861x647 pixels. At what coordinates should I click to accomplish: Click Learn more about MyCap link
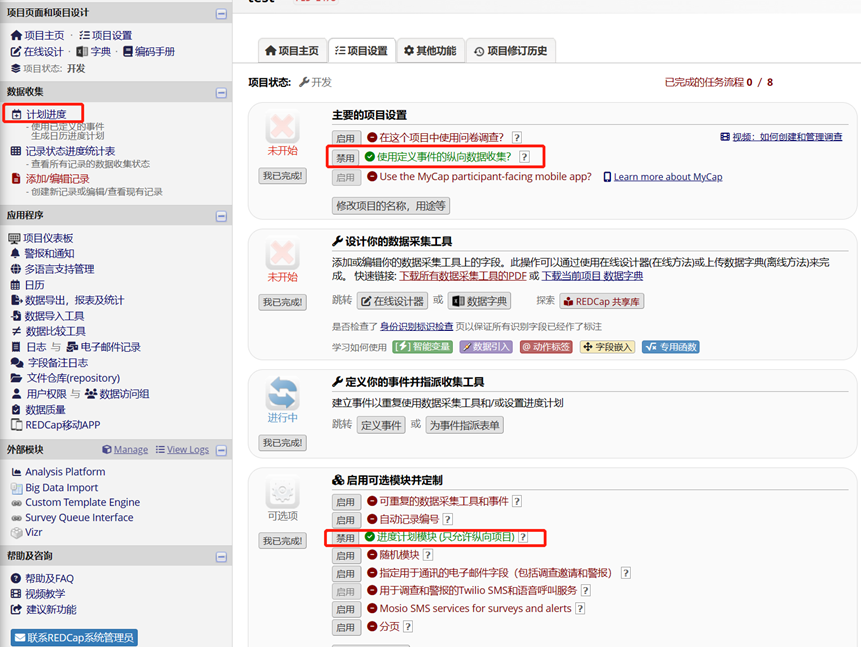668,177
